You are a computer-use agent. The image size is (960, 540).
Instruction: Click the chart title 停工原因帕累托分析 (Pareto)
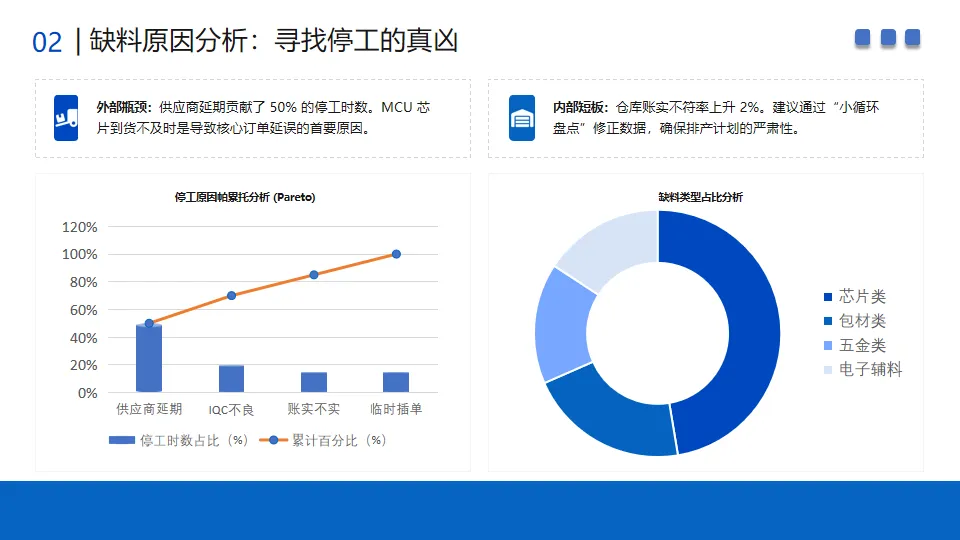(245, 197)
